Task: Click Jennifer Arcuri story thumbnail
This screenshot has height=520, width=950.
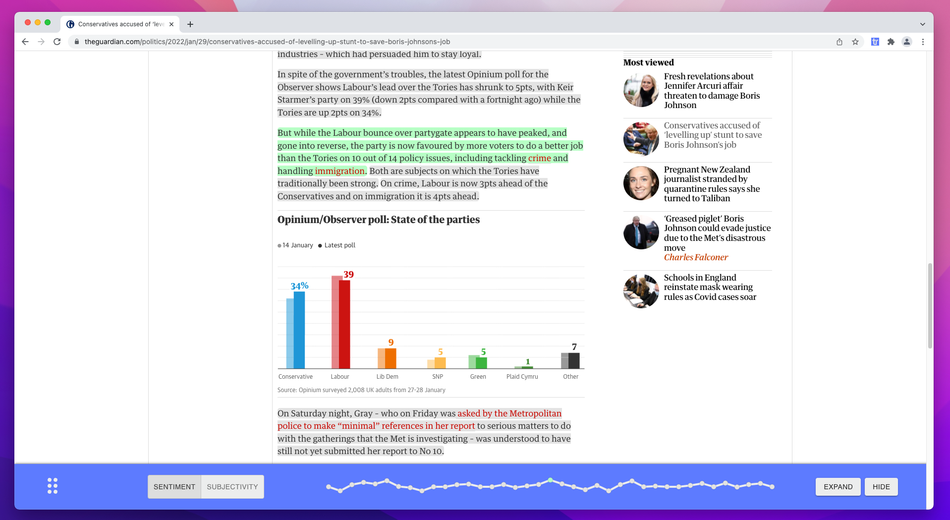Action: [641, 90]
